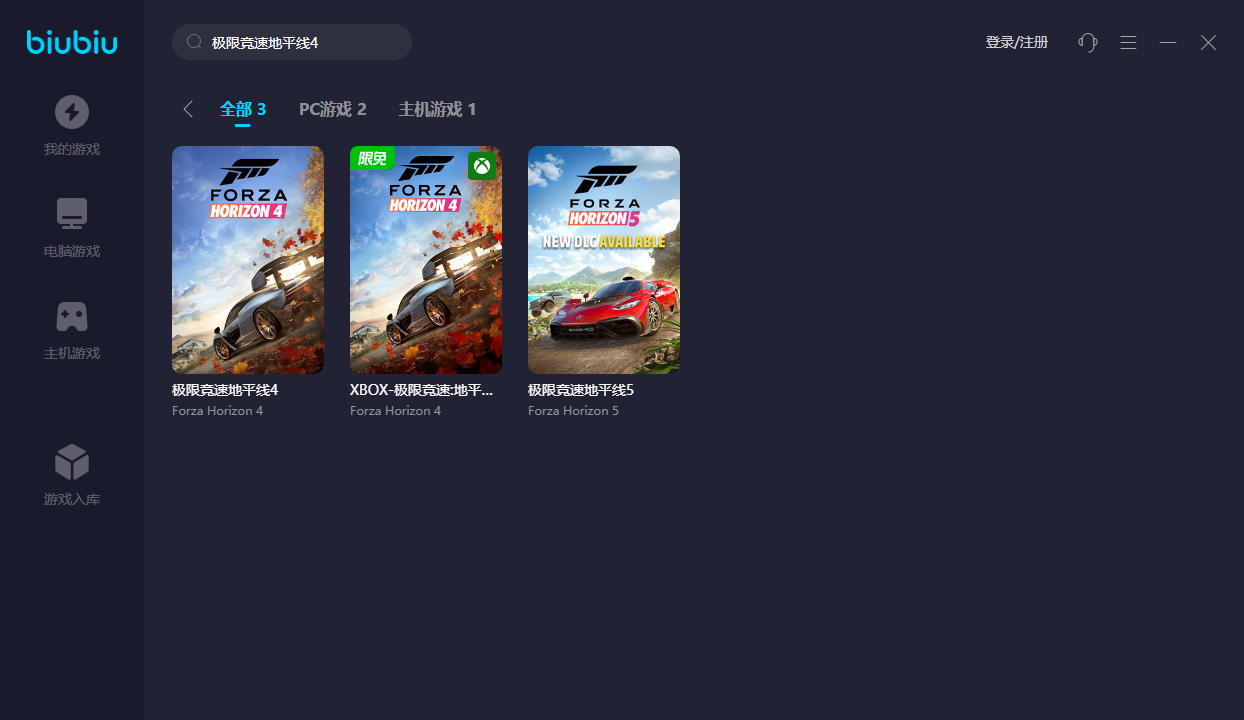
Task: Click the search field containing 极限竞速地平线4
Action: coord(300,43)
